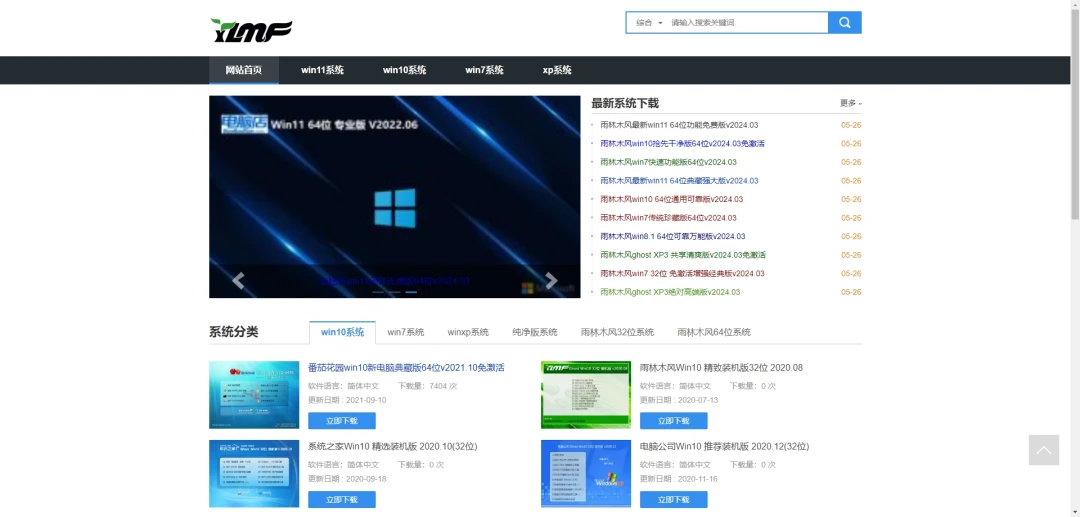Select the 雨林木风32位系统 category tab

click(x=617, y=333)
